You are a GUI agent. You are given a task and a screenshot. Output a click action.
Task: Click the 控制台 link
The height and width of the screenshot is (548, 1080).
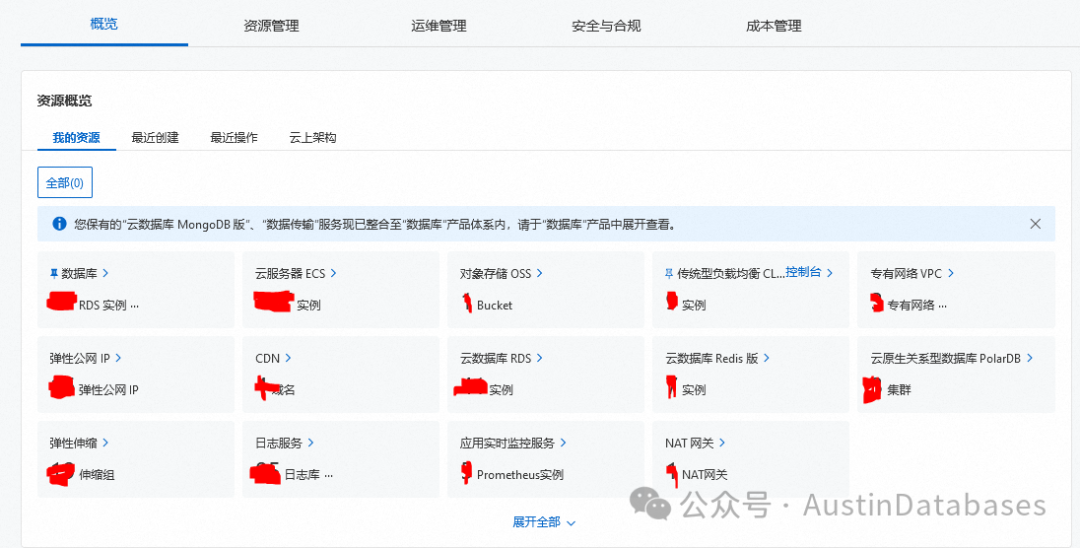coord(803,272)
